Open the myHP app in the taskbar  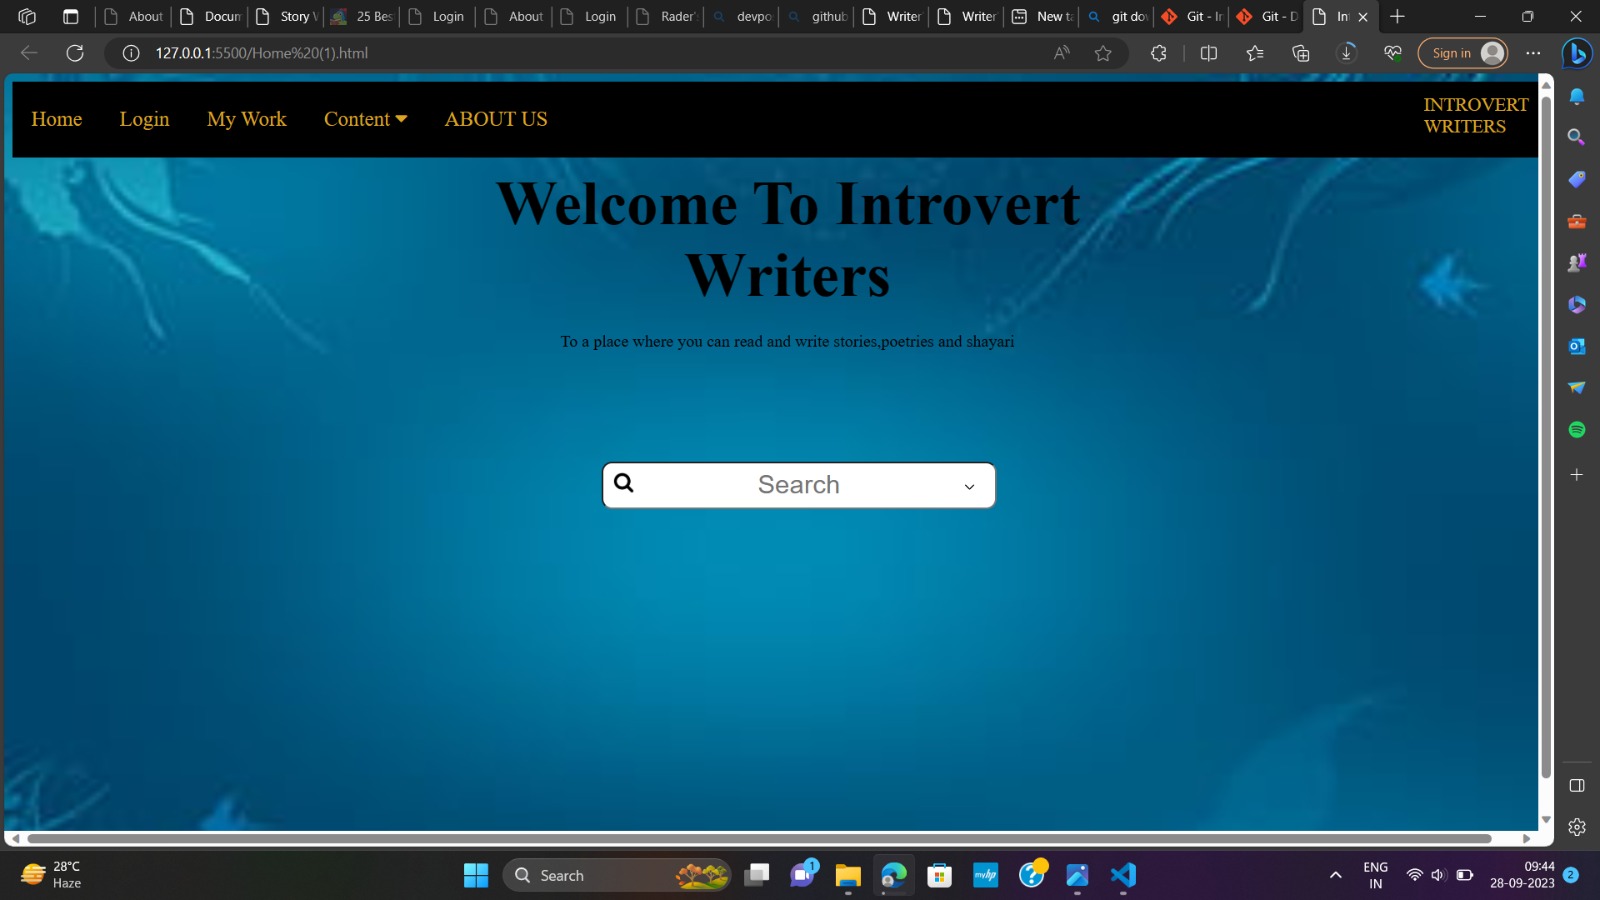click(x=985, y=875)
